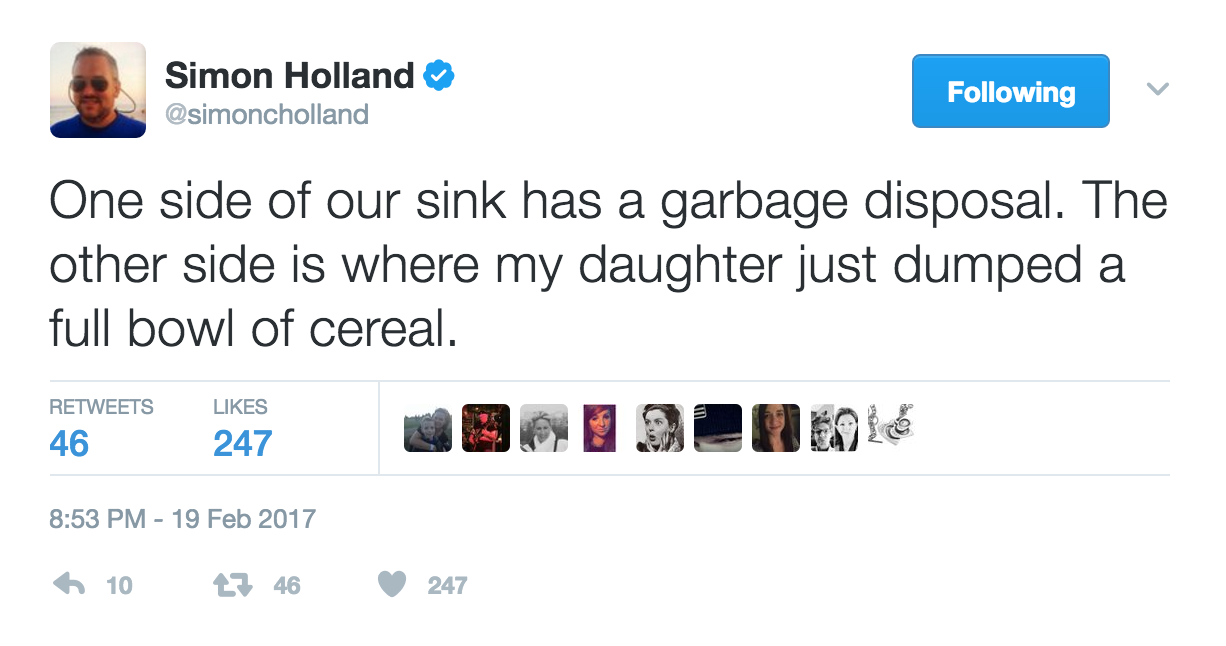The width and height of the screenshot is (1226, 646).
Task: Retweet using the retweet arrows icon
Action: pos(236,585)
